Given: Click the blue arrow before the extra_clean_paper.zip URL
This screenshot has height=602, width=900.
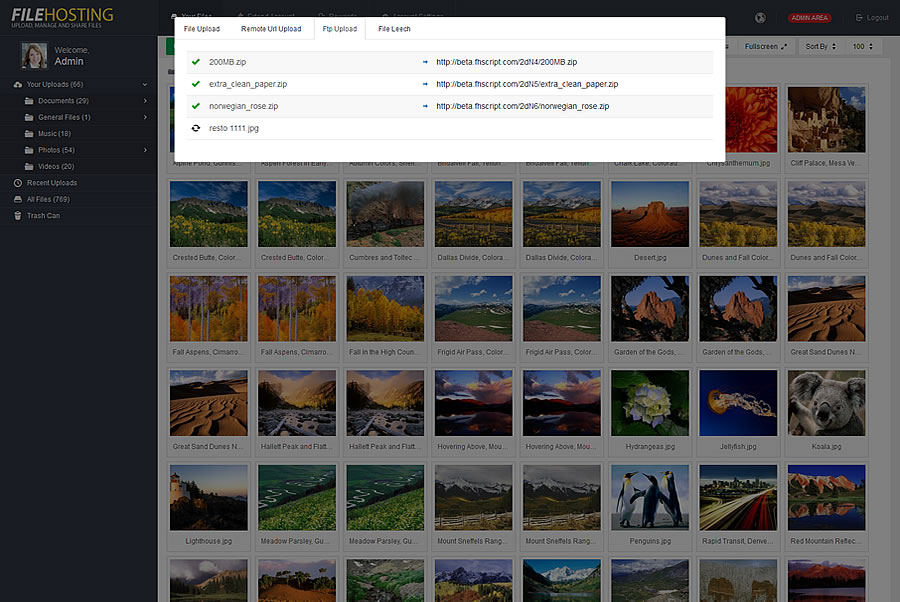Looking at the screenshot, I should coord(425,84).
